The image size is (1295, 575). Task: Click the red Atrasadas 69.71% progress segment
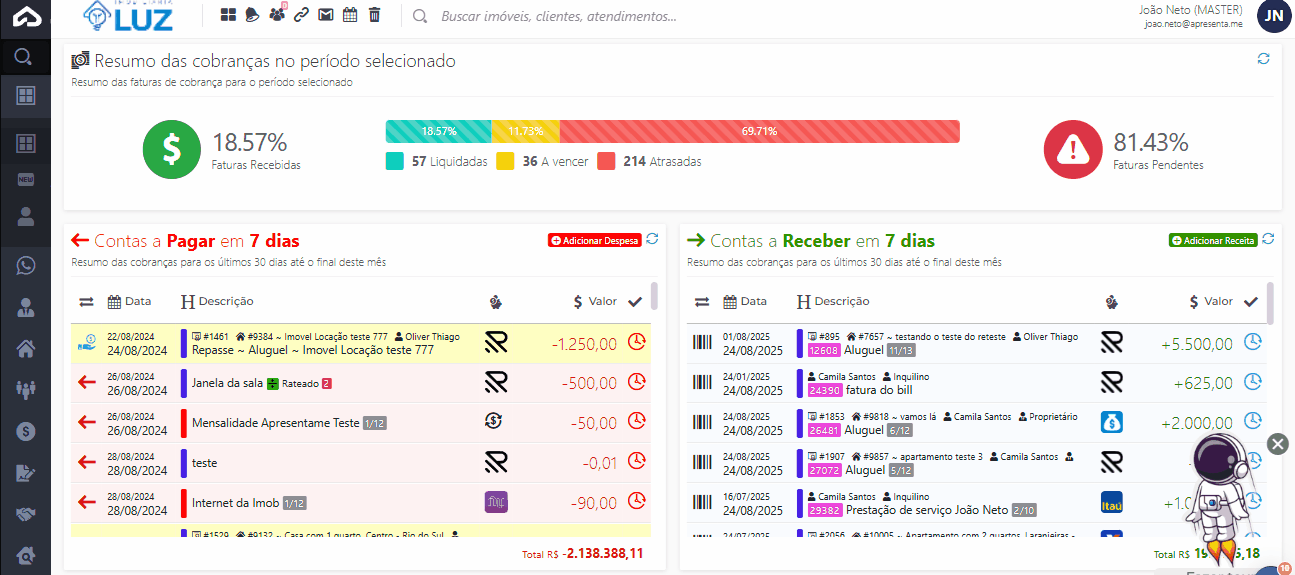click(759, 131)
